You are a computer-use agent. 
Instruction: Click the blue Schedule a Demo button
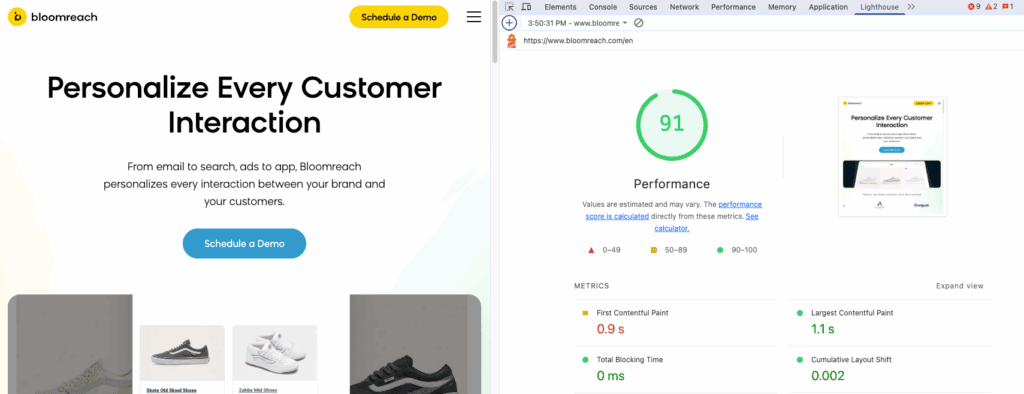coord(244,244)
